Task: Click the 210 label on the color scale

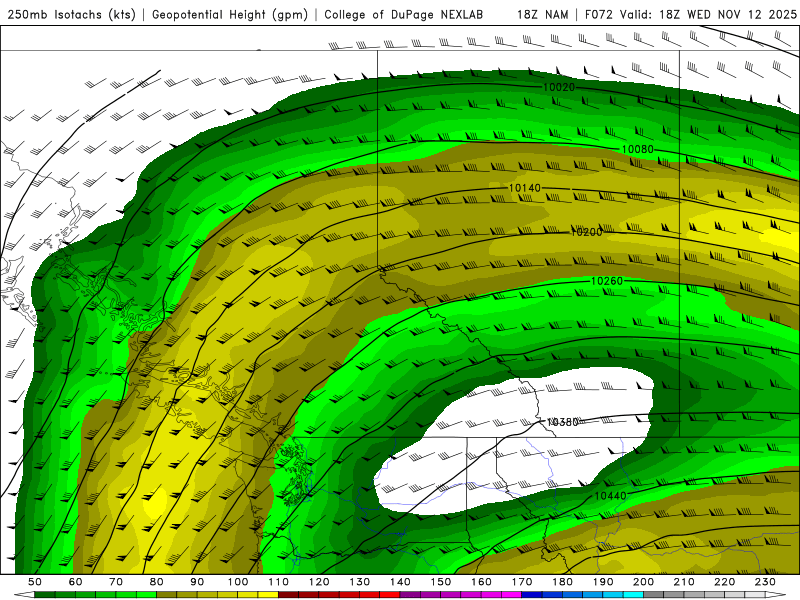Action: pos(685,582)
